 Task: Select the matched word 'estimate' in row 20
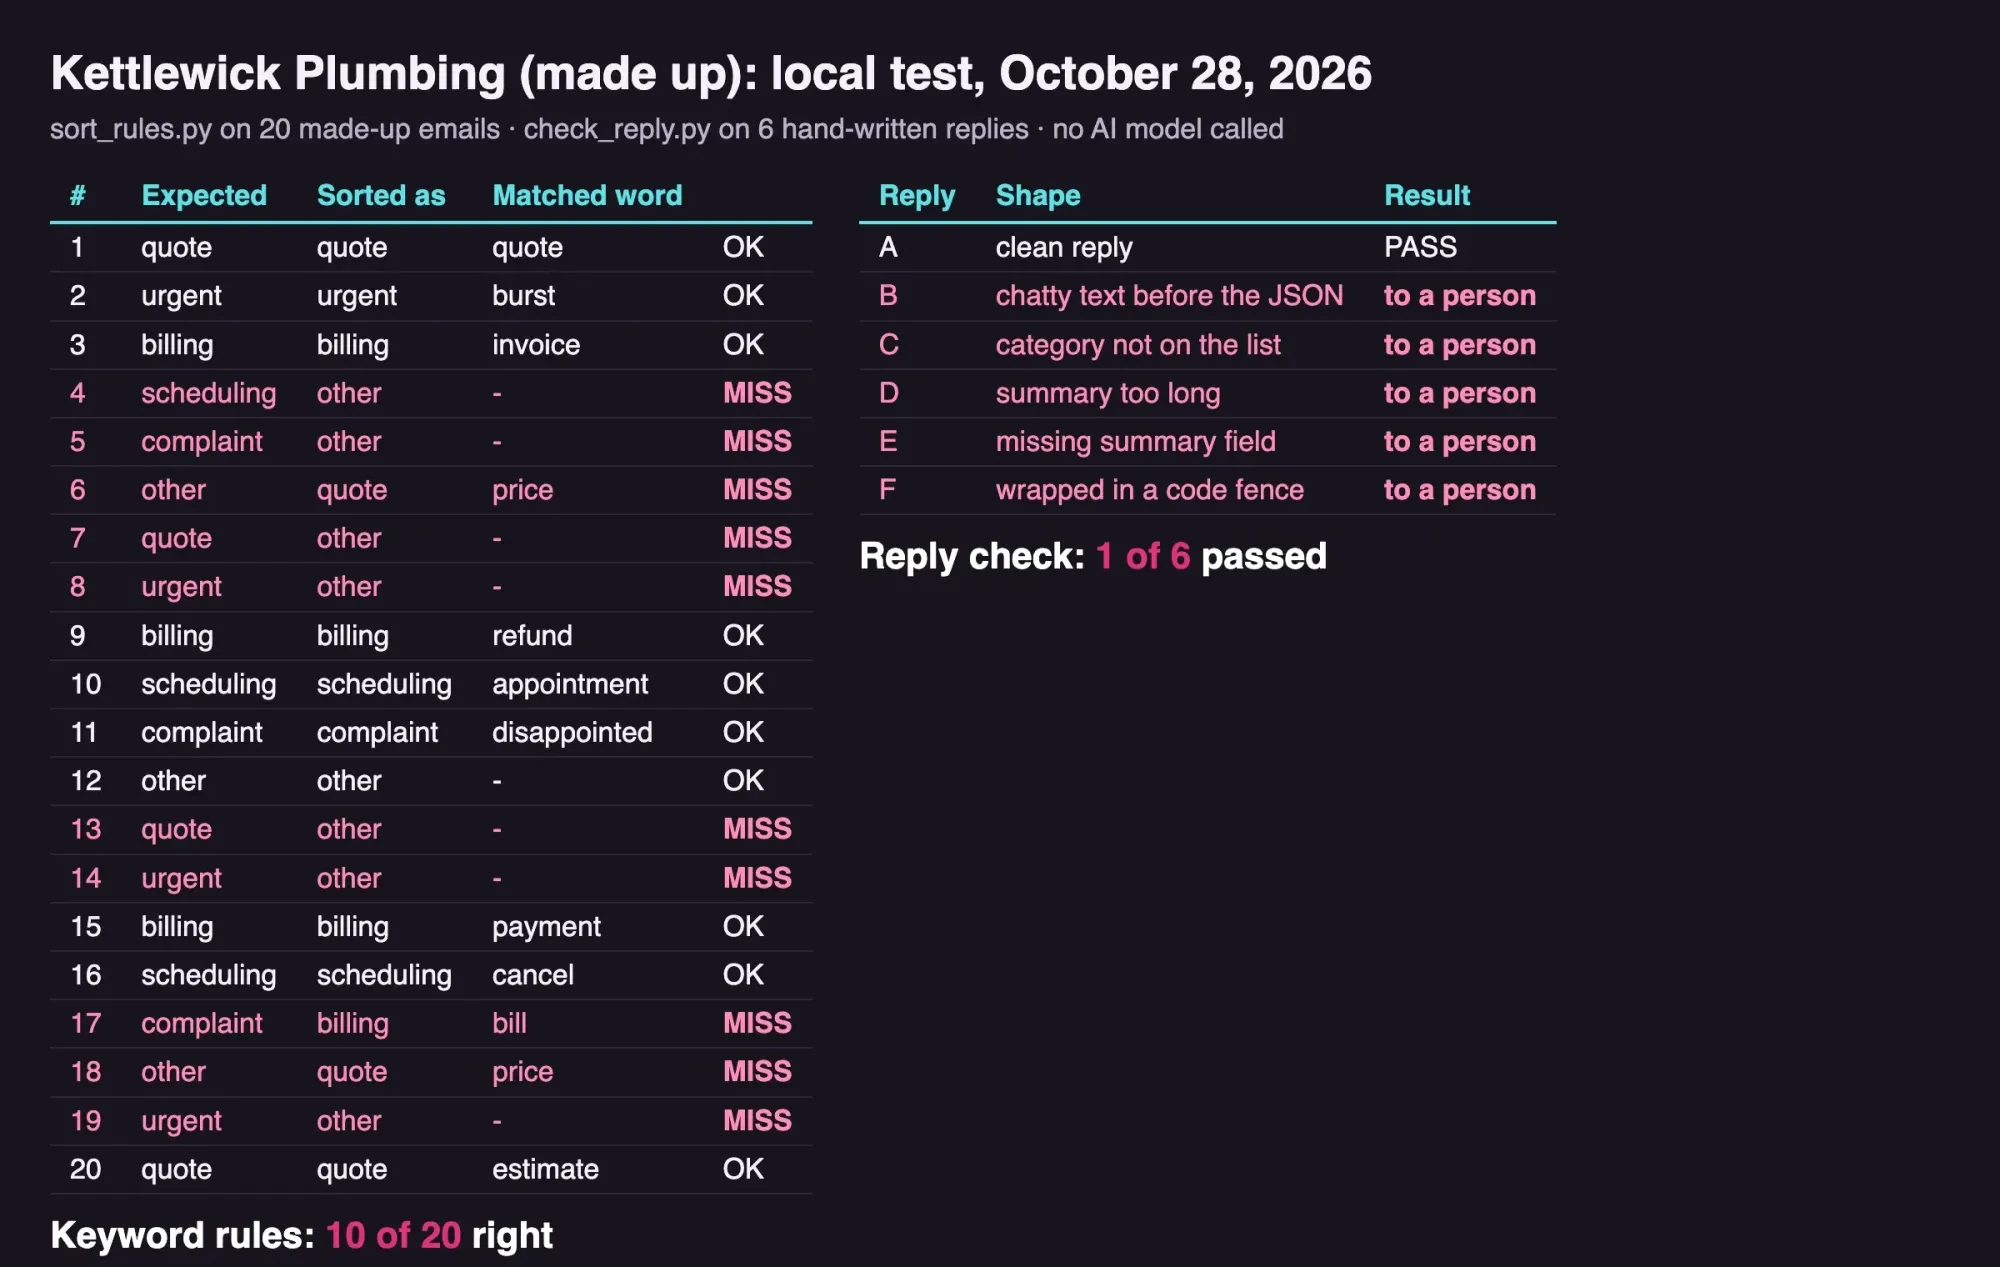click(x=545, y=1169)
